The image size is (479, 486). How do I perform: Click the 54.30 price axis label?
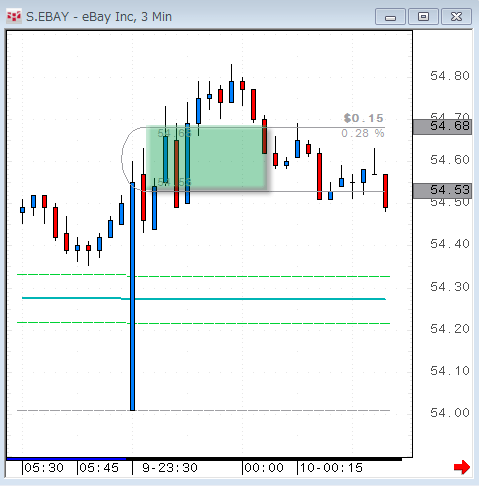click(450, 287)
